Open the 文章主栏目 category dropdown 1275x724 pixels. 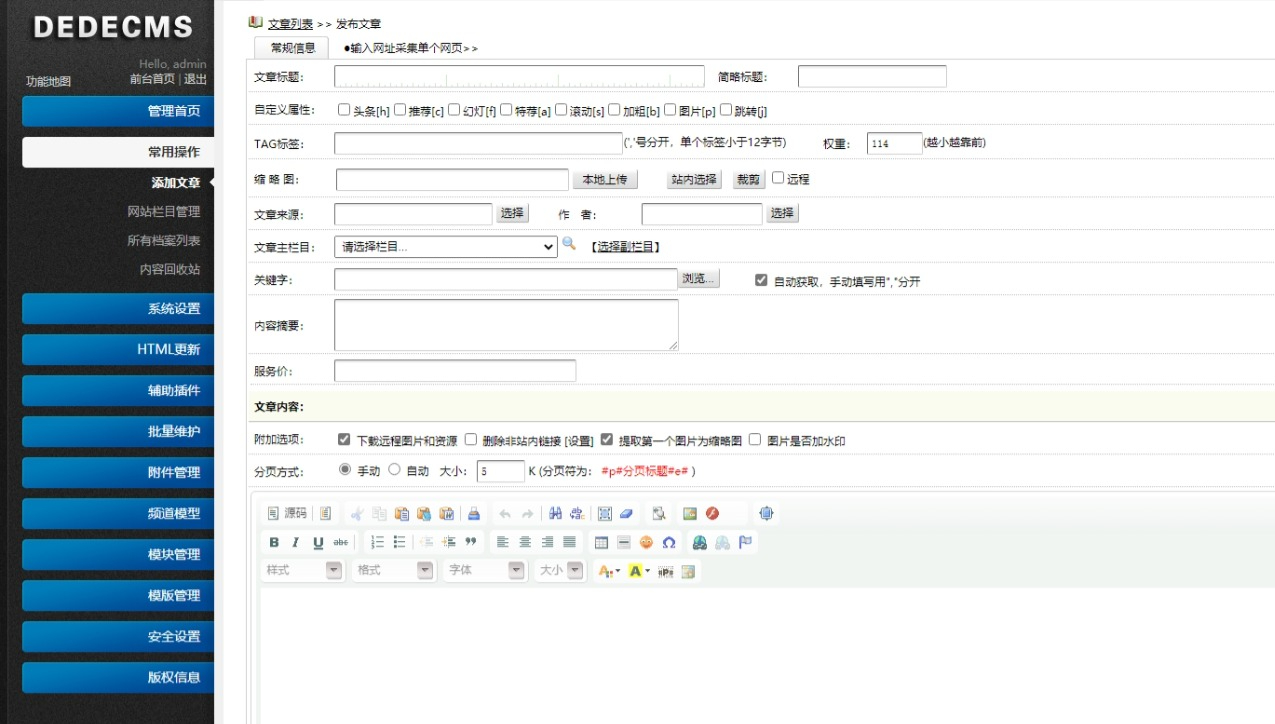[x=445, y=247]
